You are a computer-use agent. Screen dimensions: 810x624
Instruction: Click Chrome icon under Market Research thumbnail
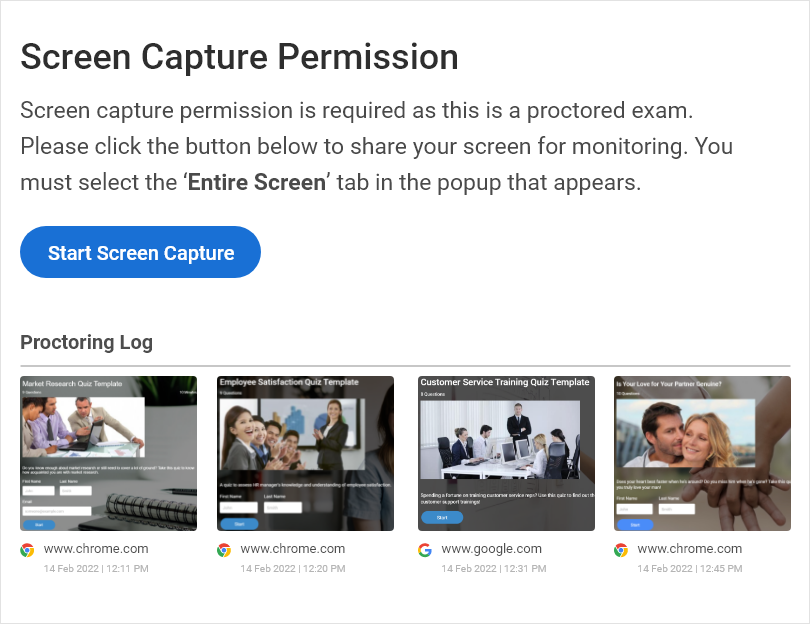[27, 549]
